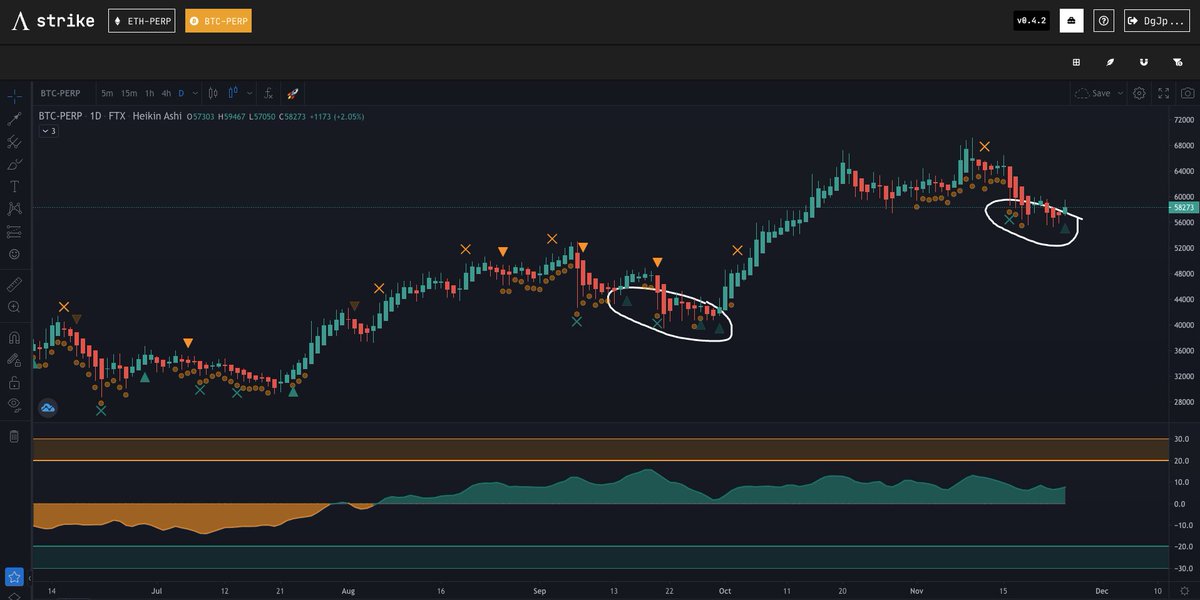Click the rocket icon in chart toolbar
The image size is (1200, 600).
tap(293, 93)
